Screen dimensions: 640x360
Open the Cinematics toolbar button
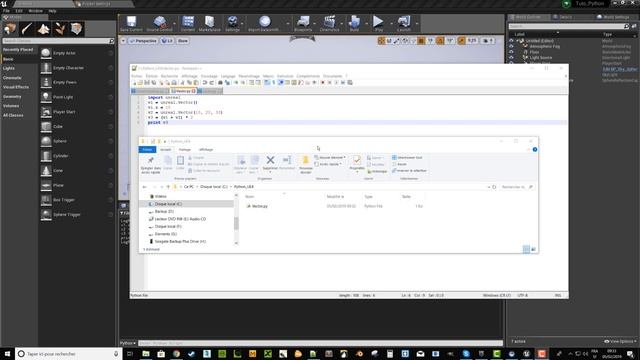(329, 24)
